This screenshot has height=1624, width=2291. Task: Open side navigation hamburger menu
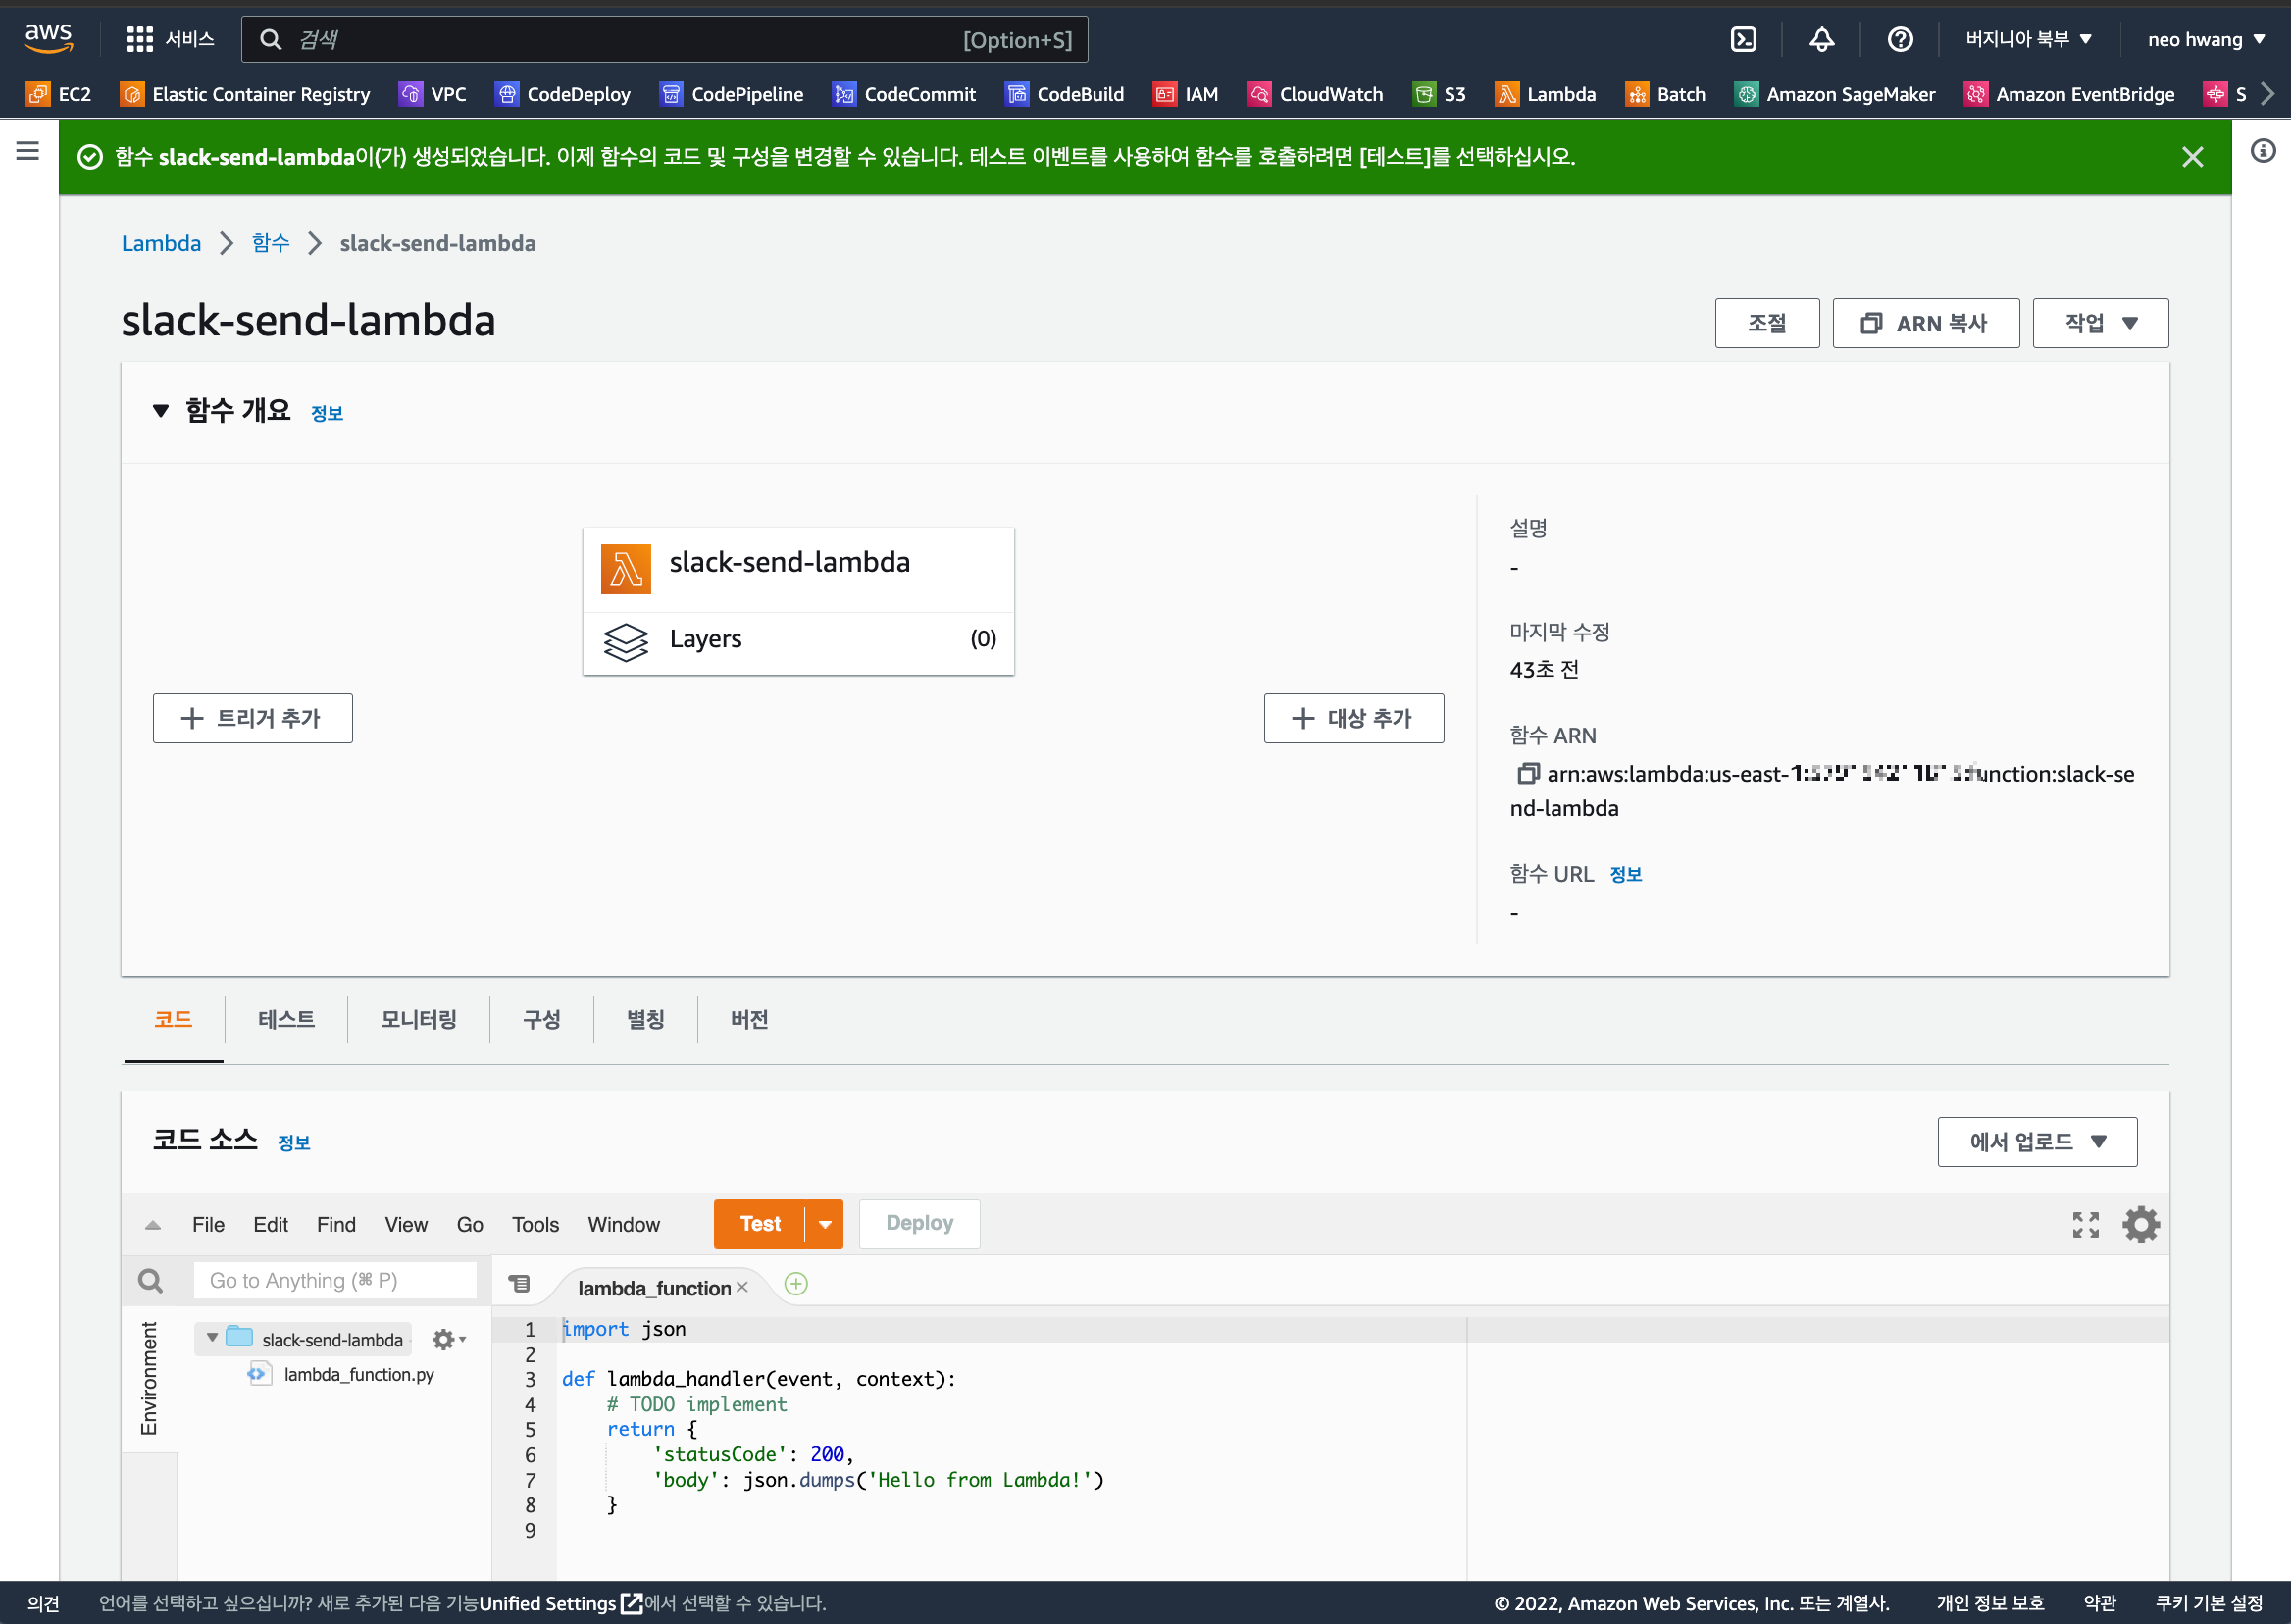pos(28,151)
